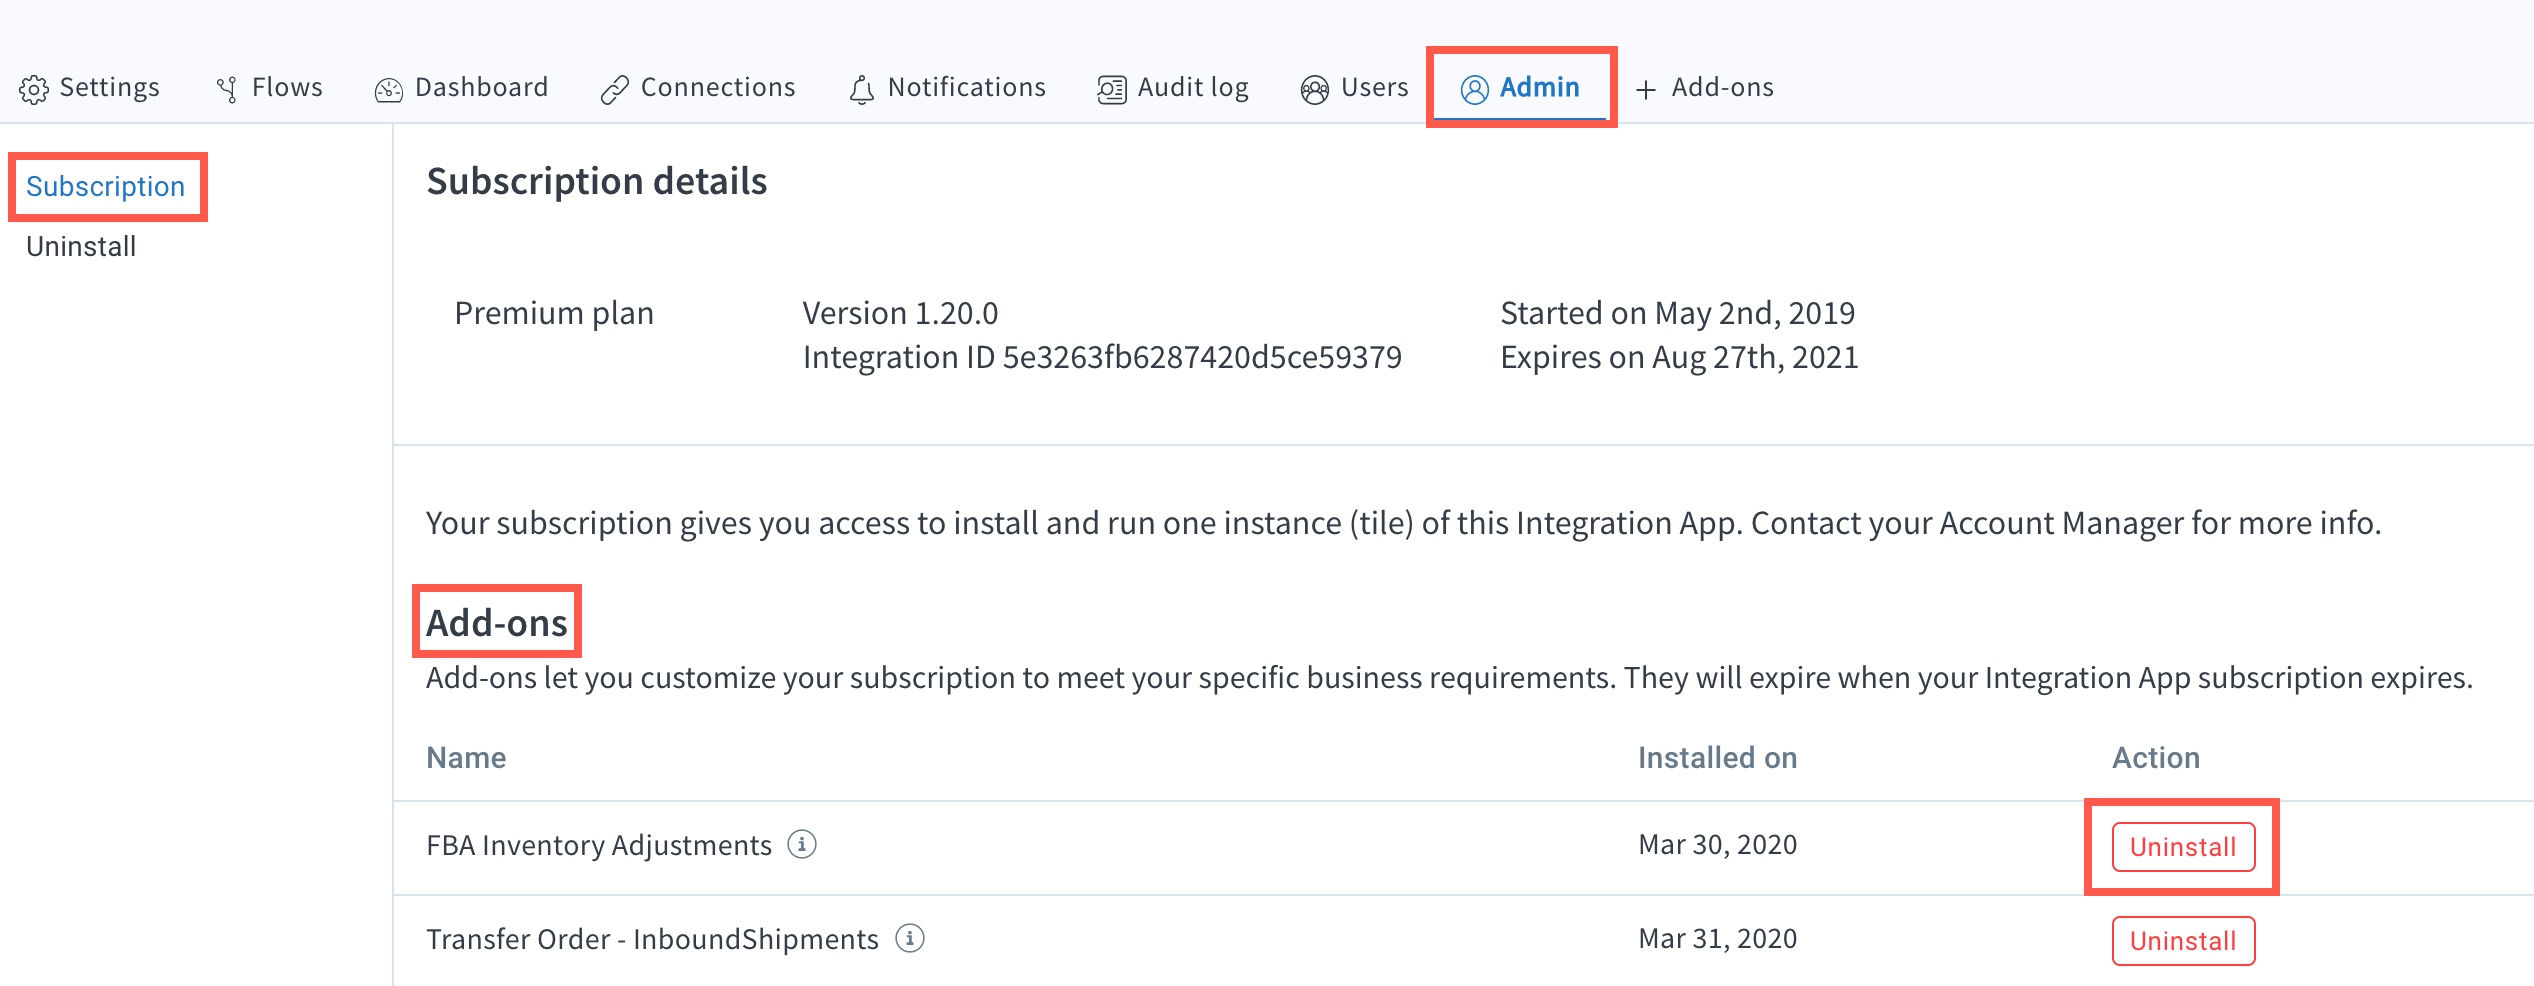This screenshot has width=2534, height=986.
Task: Click the Mar 31, 2020 install date
Action: (1717, 939)
